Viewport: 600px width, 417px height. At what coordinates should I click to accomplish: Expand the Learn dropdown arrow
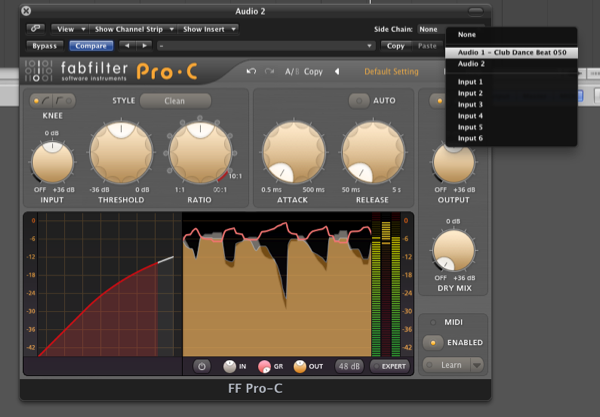point(476,365)
